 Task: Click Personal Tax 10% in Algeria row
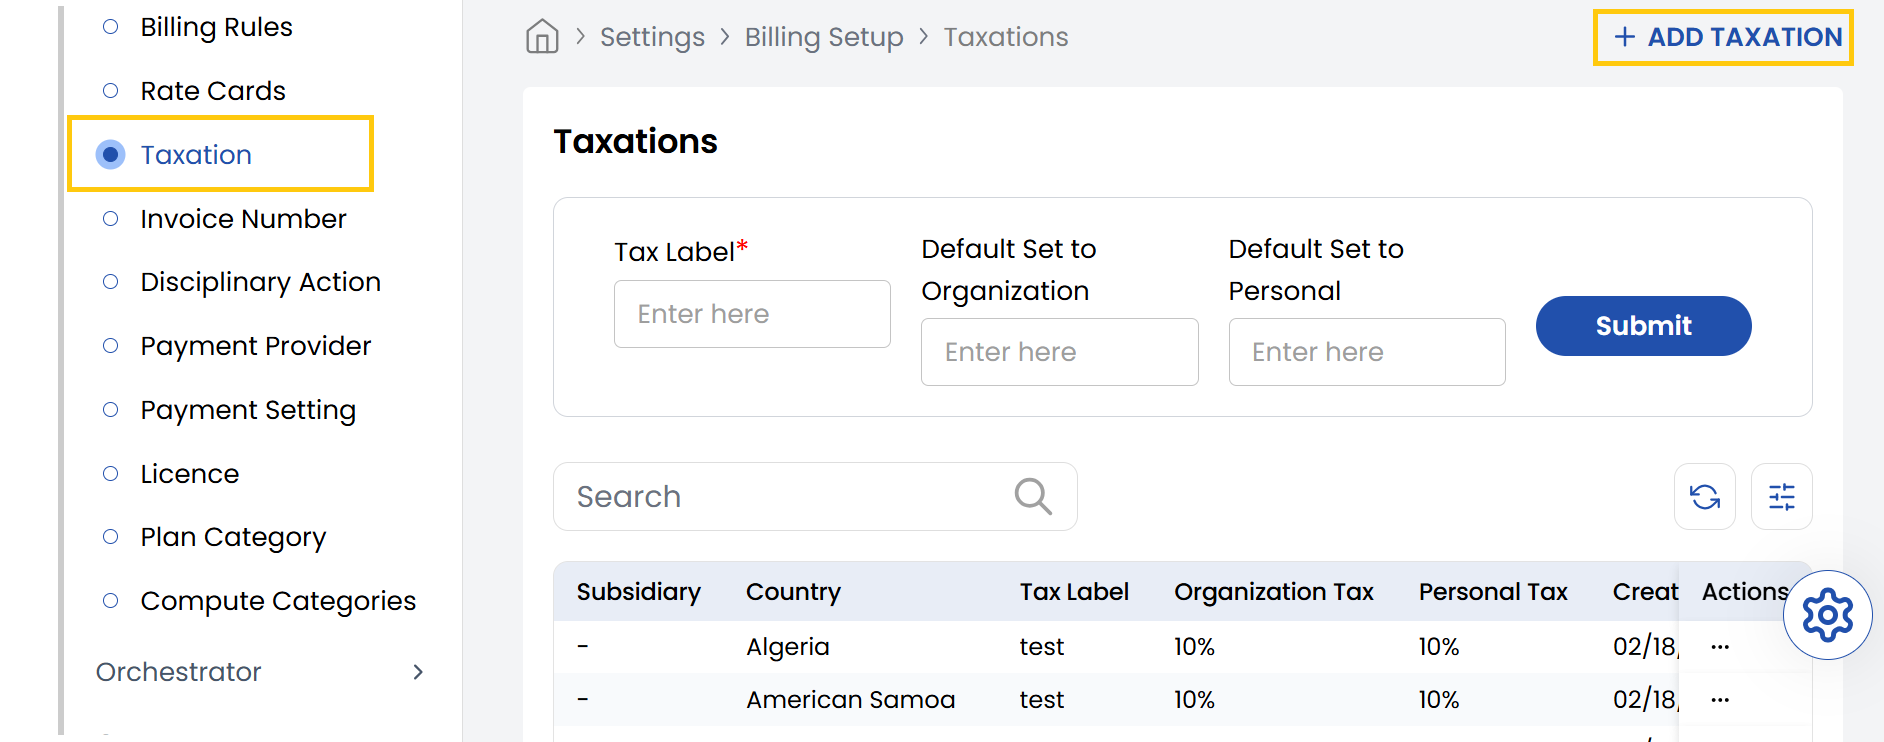pos(1439,647)
